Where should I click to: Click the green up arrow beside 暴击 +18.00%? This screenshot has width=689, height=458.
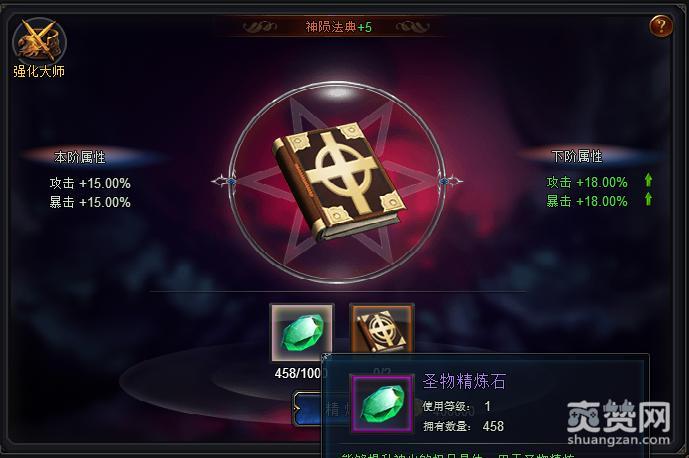click(x=648, y=200)
